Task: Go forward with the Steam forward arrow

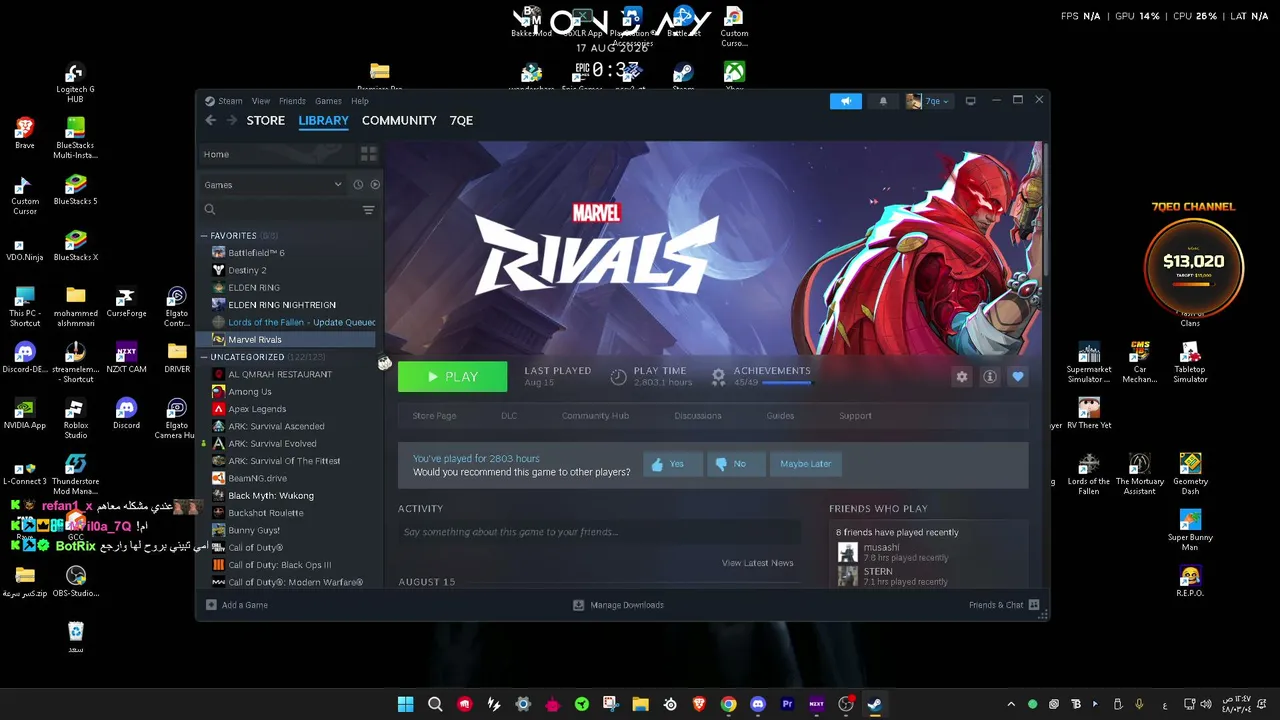Action: [x=232, y=120]
